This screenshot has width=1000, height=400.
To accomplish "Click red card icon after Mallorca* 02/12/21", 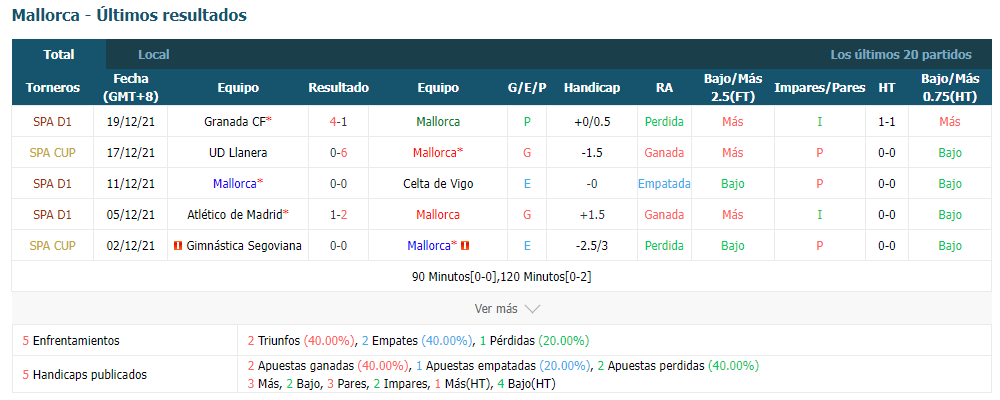I will coord(465,246).
